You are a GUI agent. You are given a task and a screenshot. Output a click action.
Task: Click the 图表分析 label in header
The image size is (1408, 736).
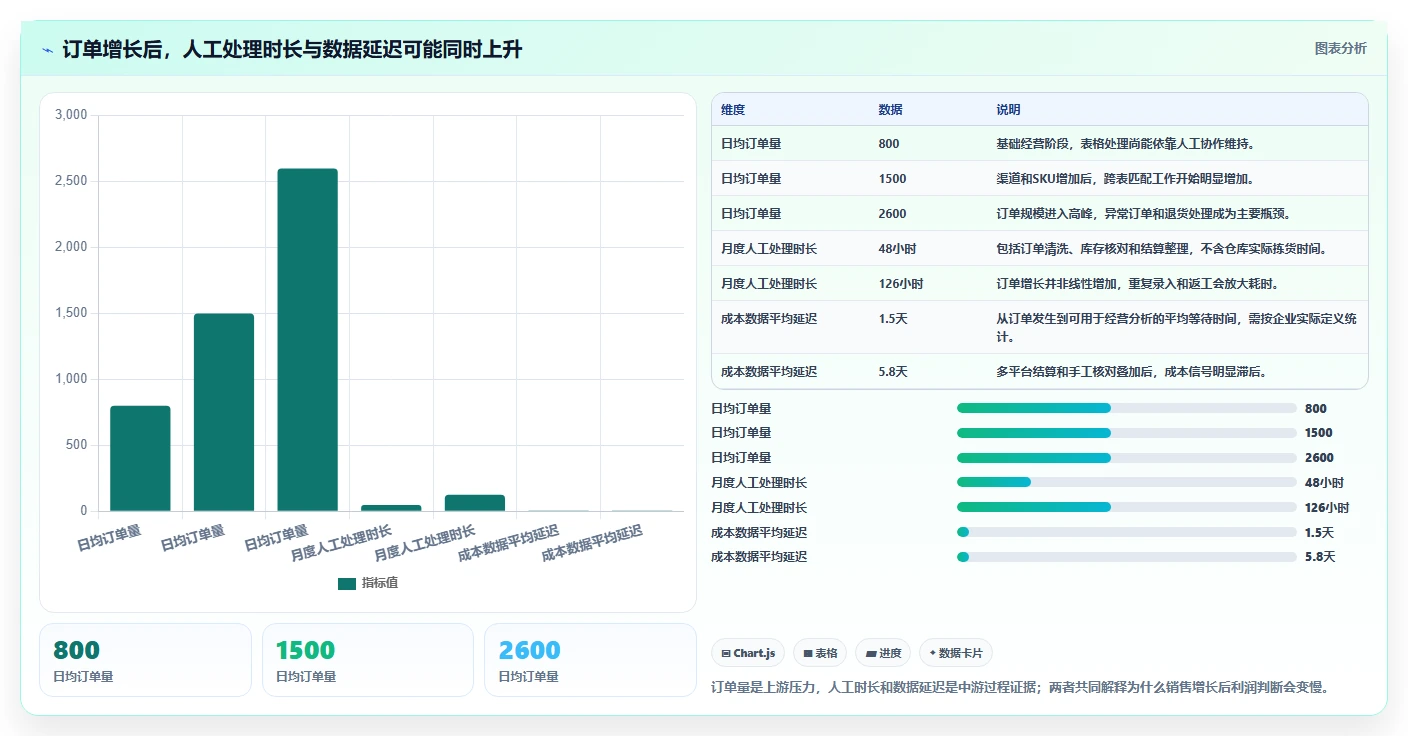[x=1340, y=48]
